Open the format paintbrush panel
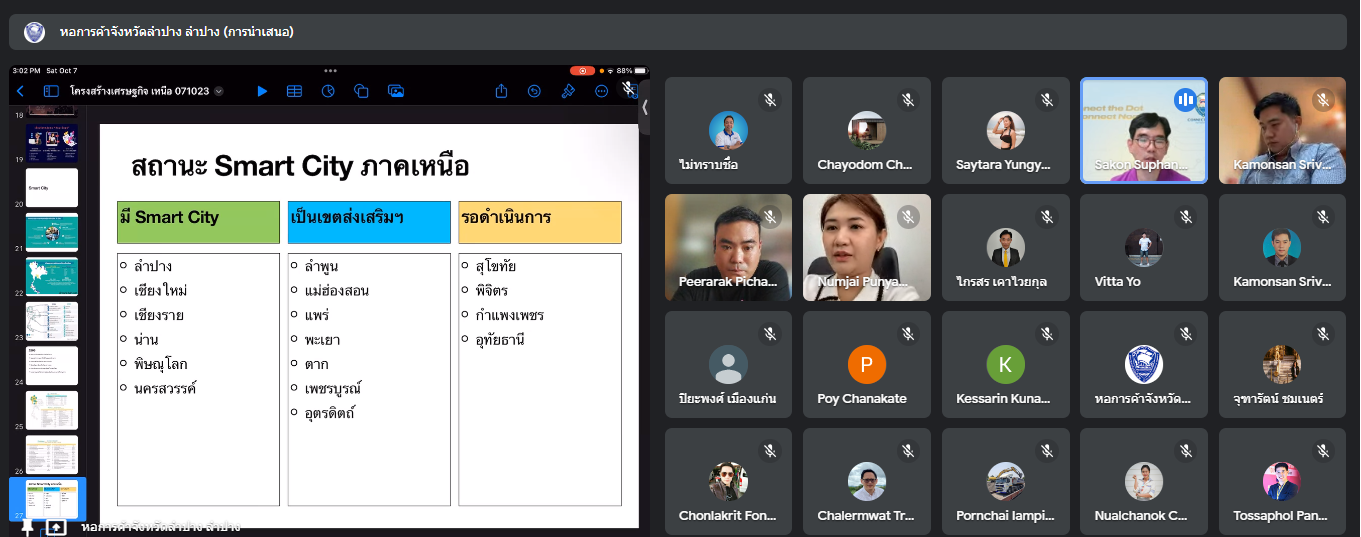Viewport: 1361px width, 537px height. click(x=568, y=91)
